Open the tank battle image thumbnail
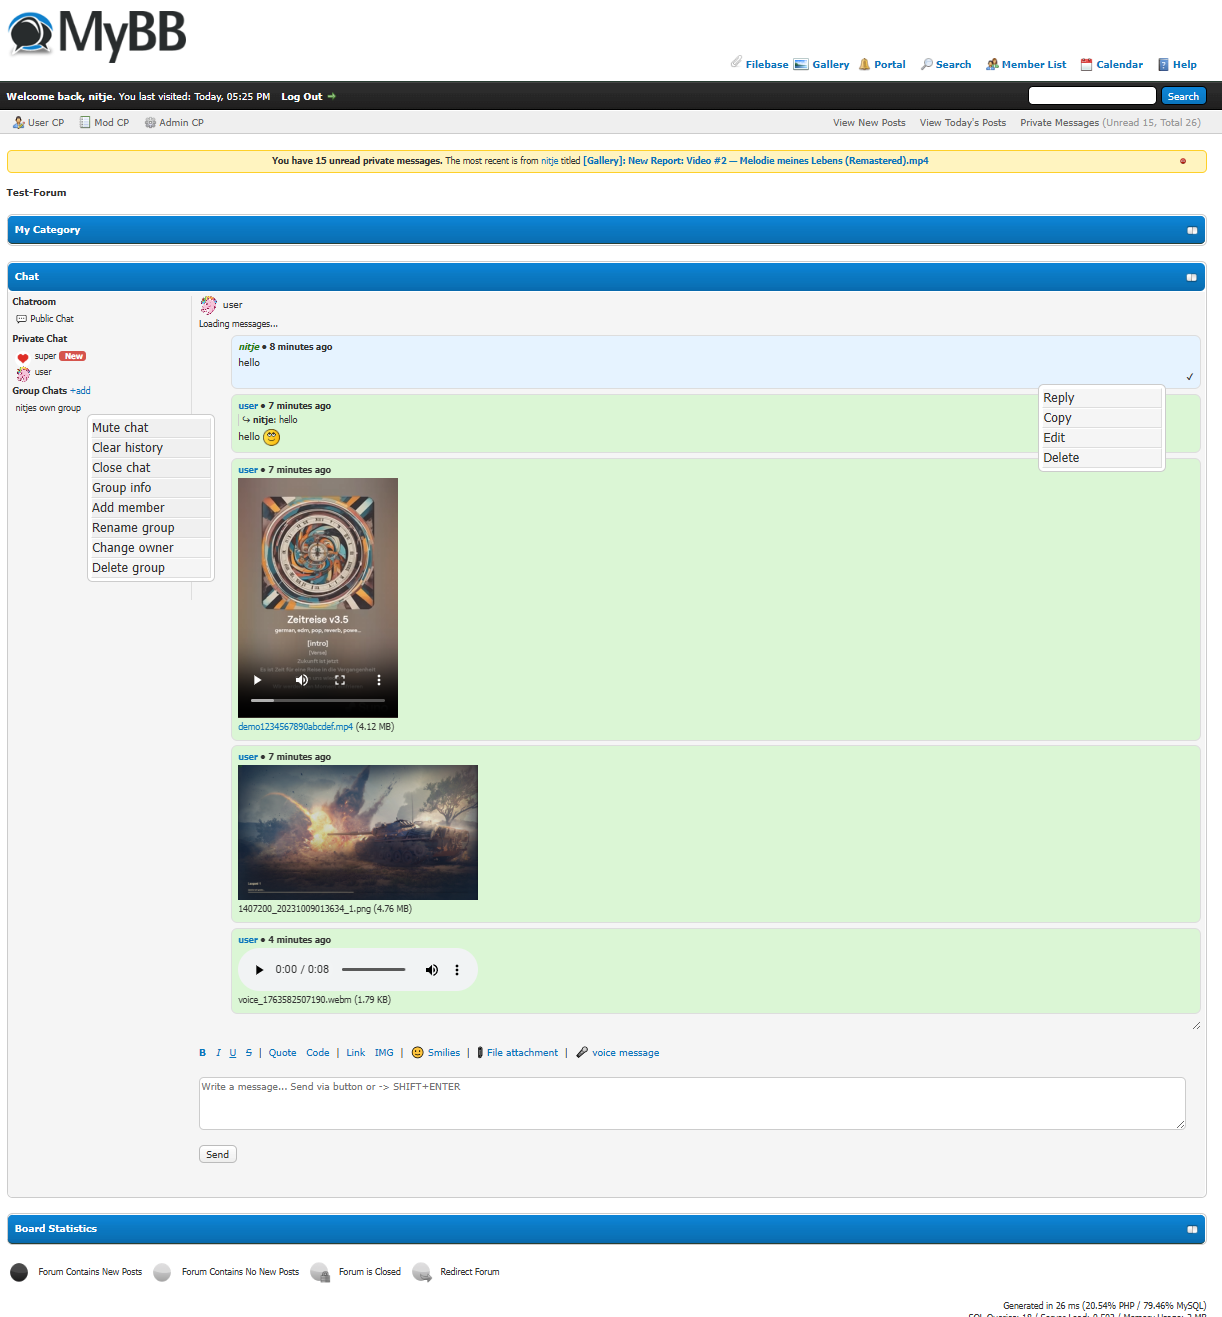 tap(357, 832)
